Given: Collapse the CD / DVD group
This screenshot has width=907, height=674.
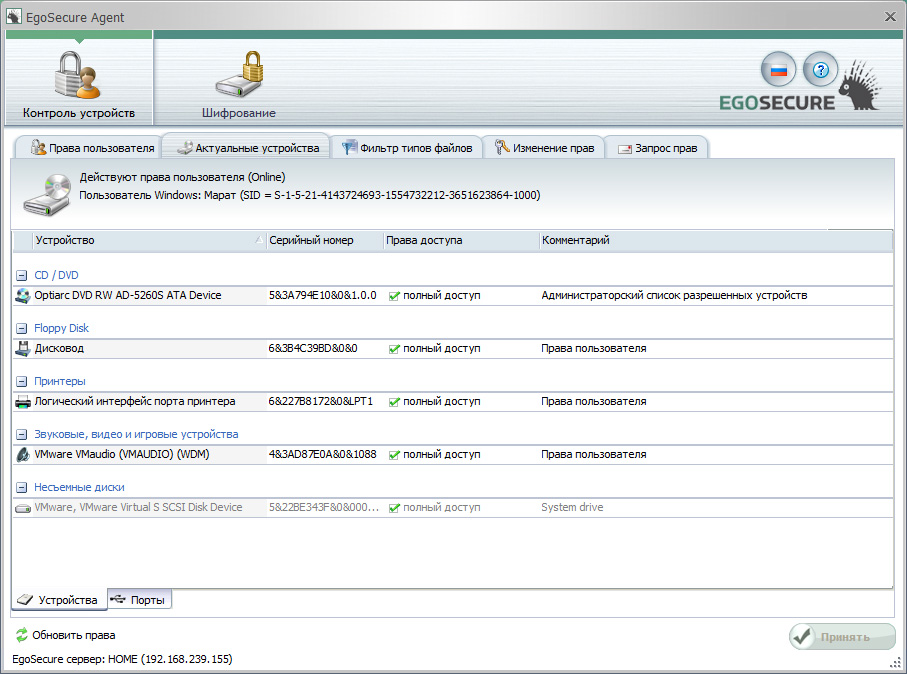Looking at the screenshot, I should coord(21,275).
